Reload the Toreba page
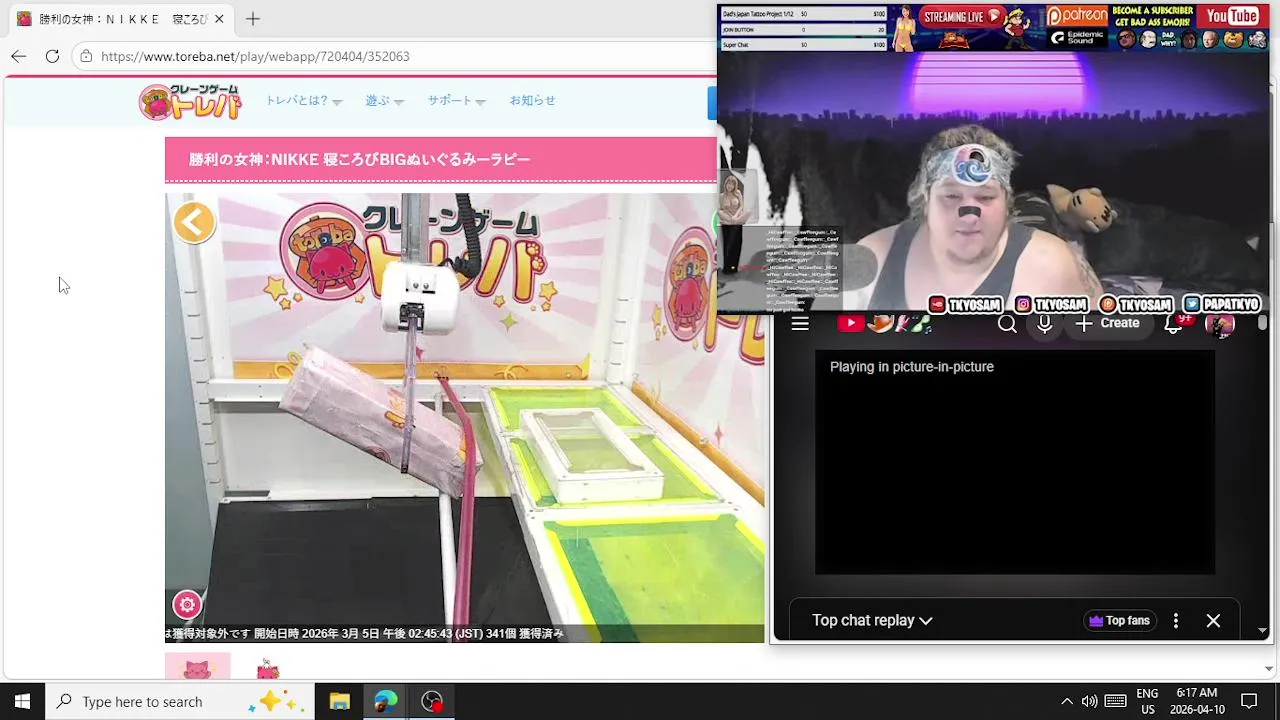Screen dimensions: 1280x720 tap(52, 56)
